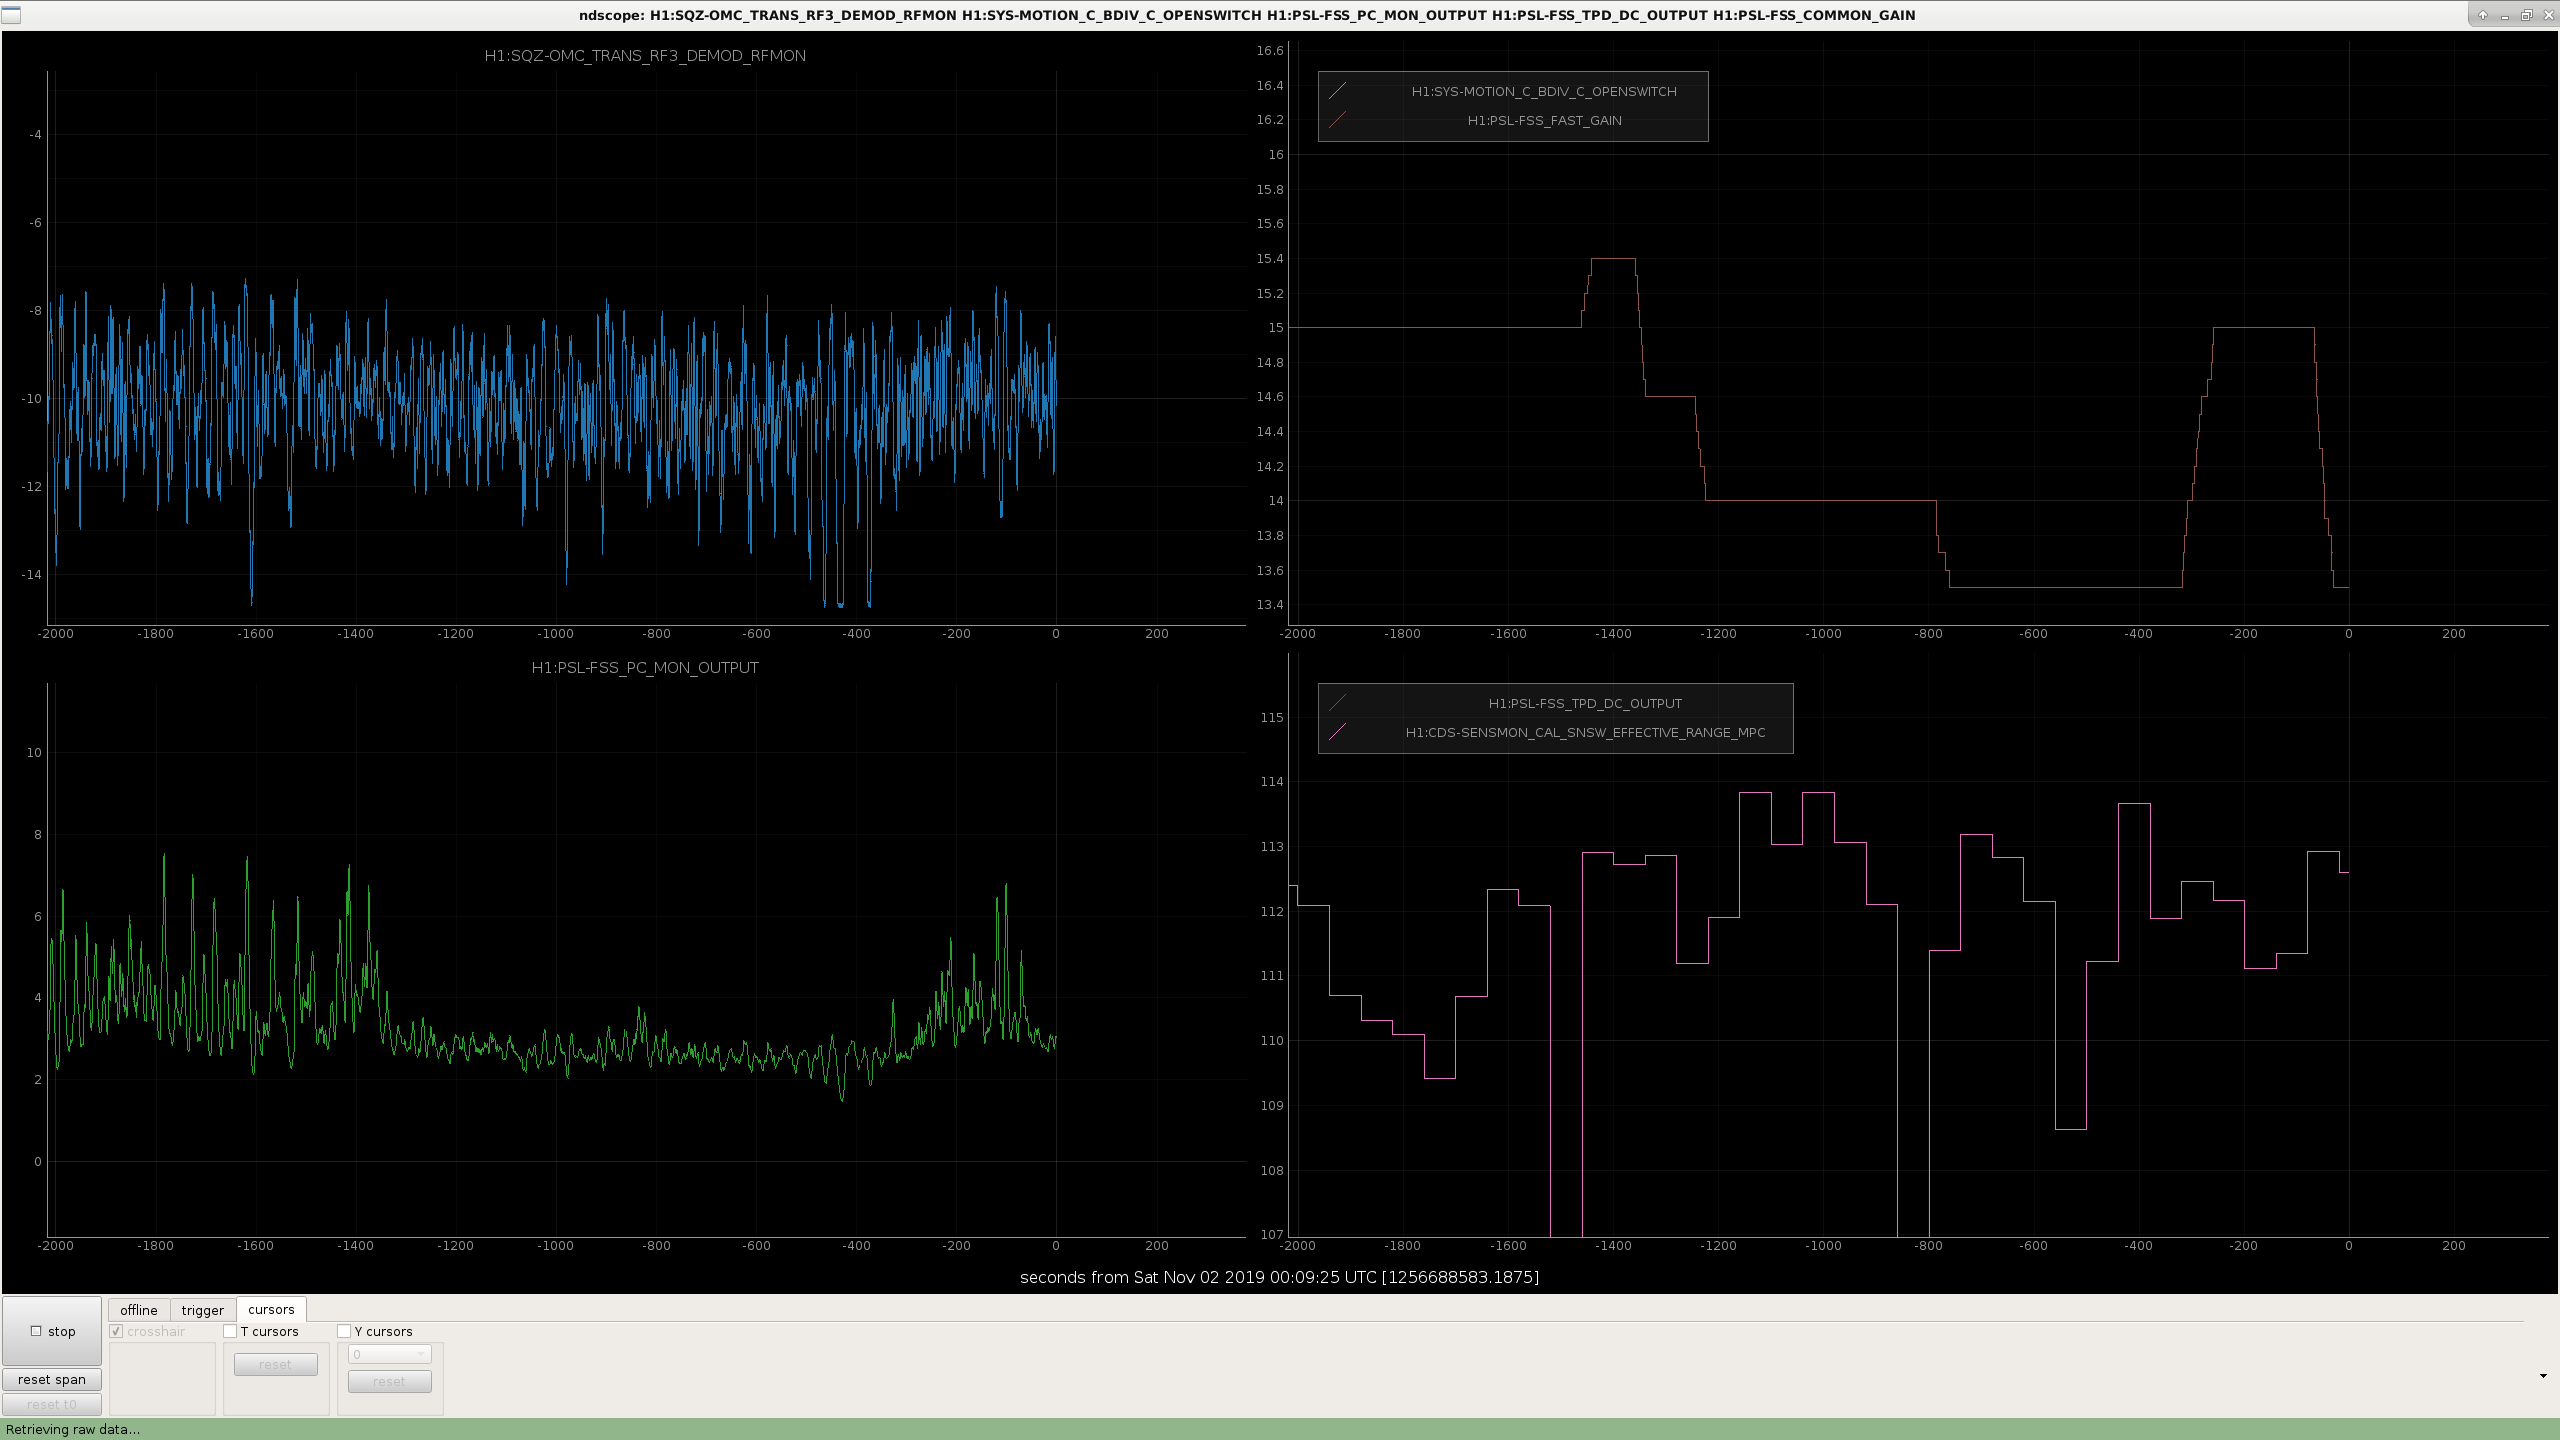Click the restore window icon in title bar
The height and width of the screenshot is (1440, 2560).
point(2526,15)
